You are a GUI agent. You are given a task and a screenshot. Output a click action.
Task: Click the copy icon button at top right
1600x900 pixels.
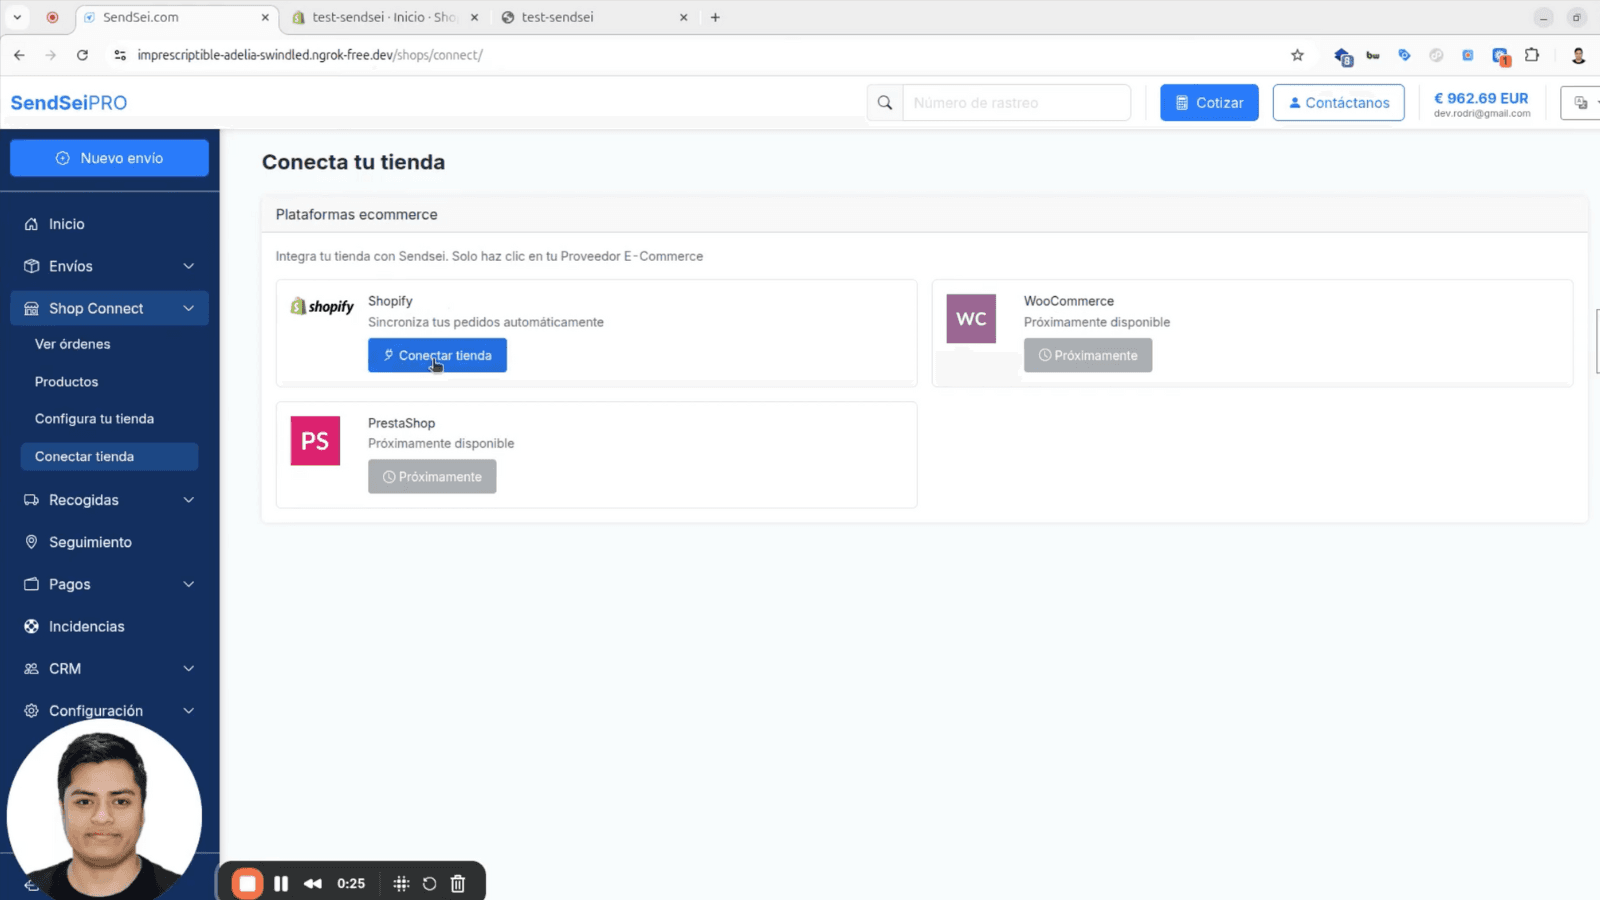[1581, 102]
